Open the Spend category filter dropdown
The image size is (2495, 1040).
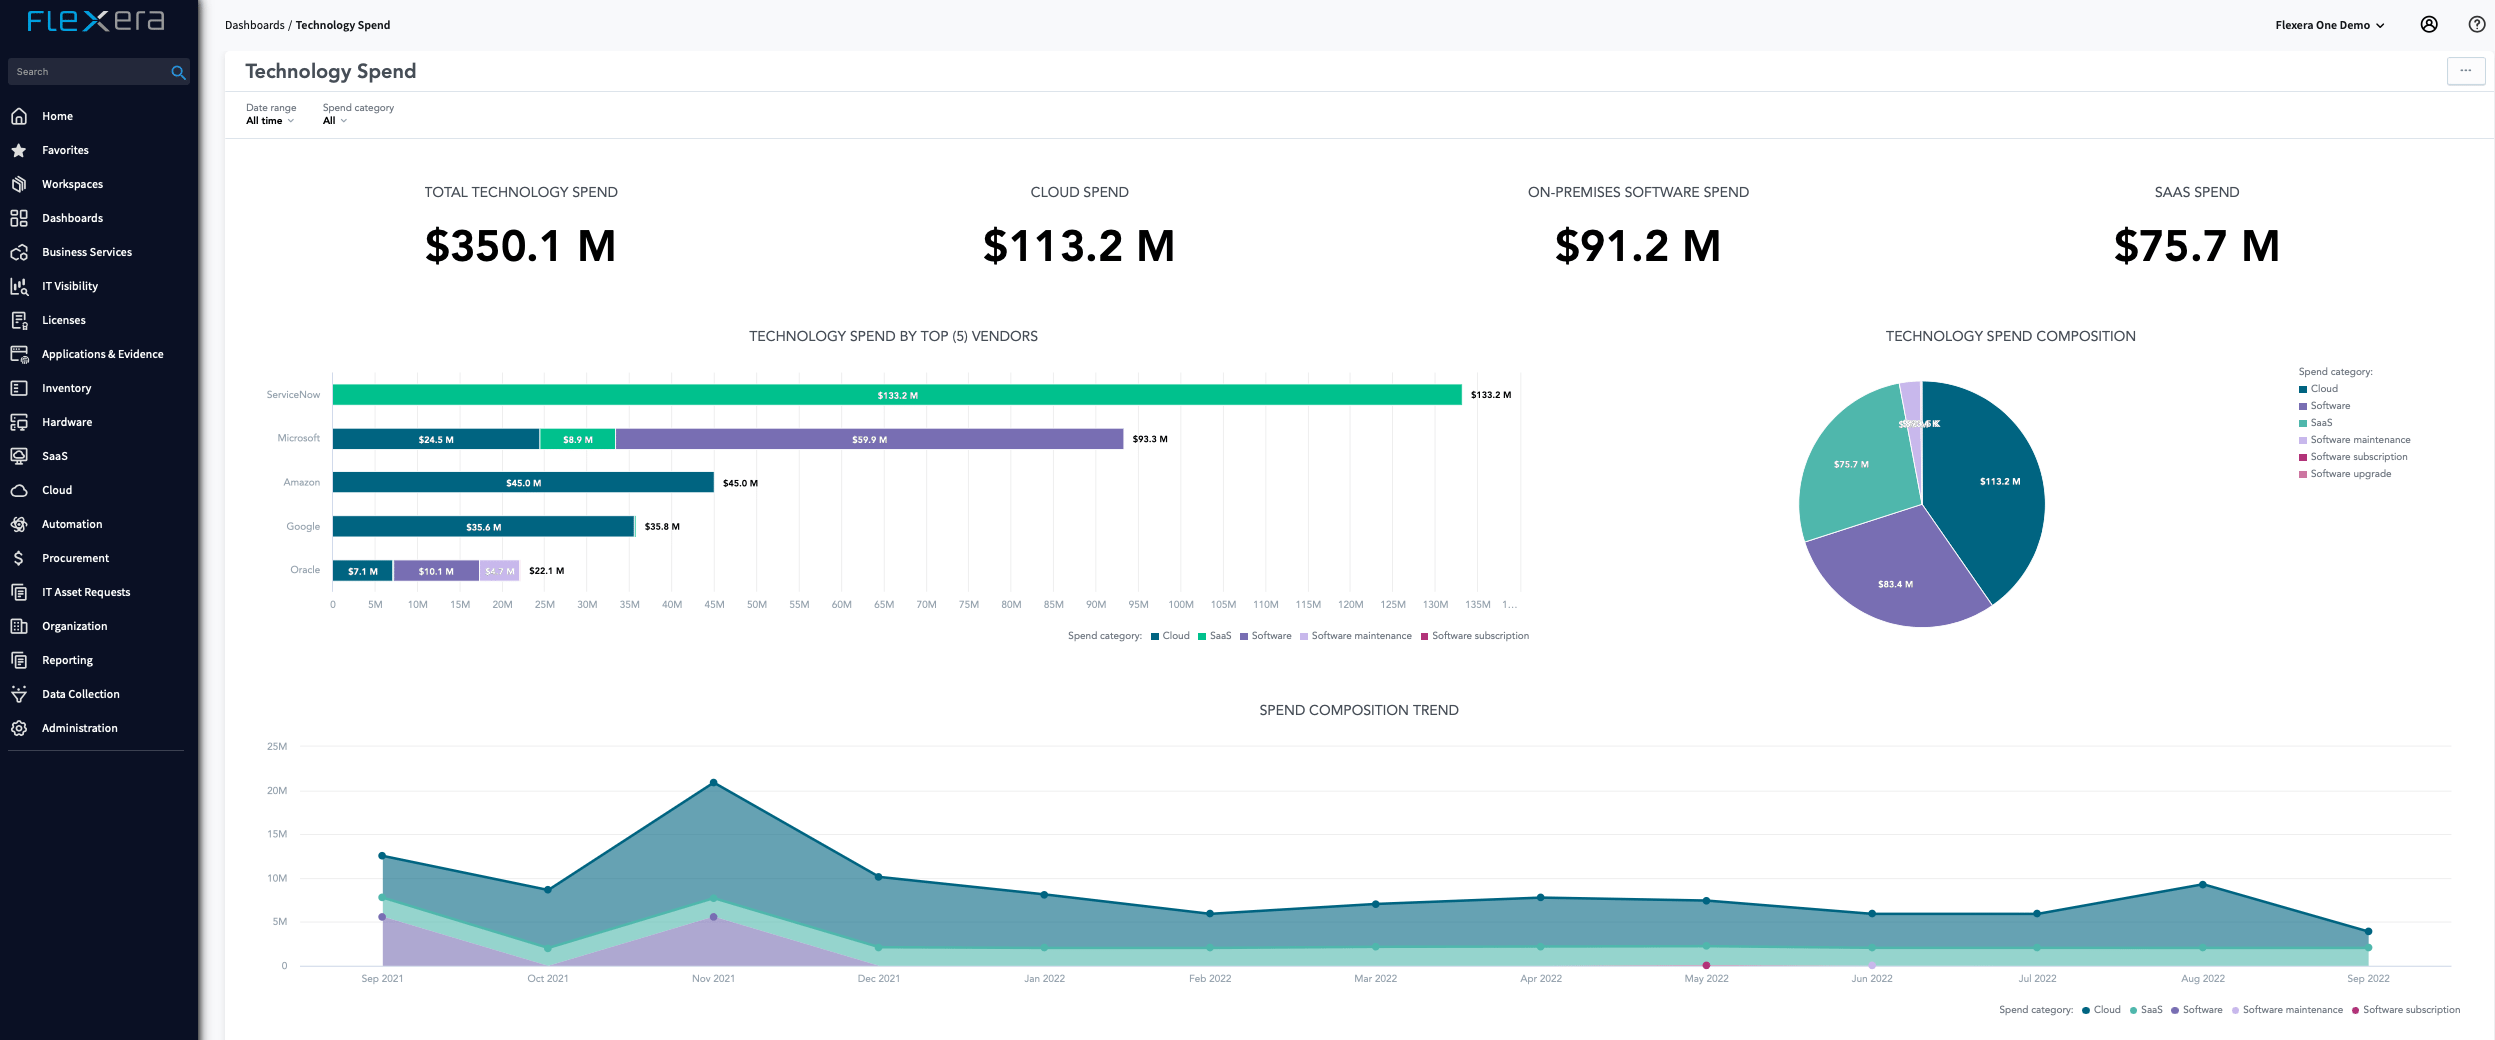tap(335, 121)
